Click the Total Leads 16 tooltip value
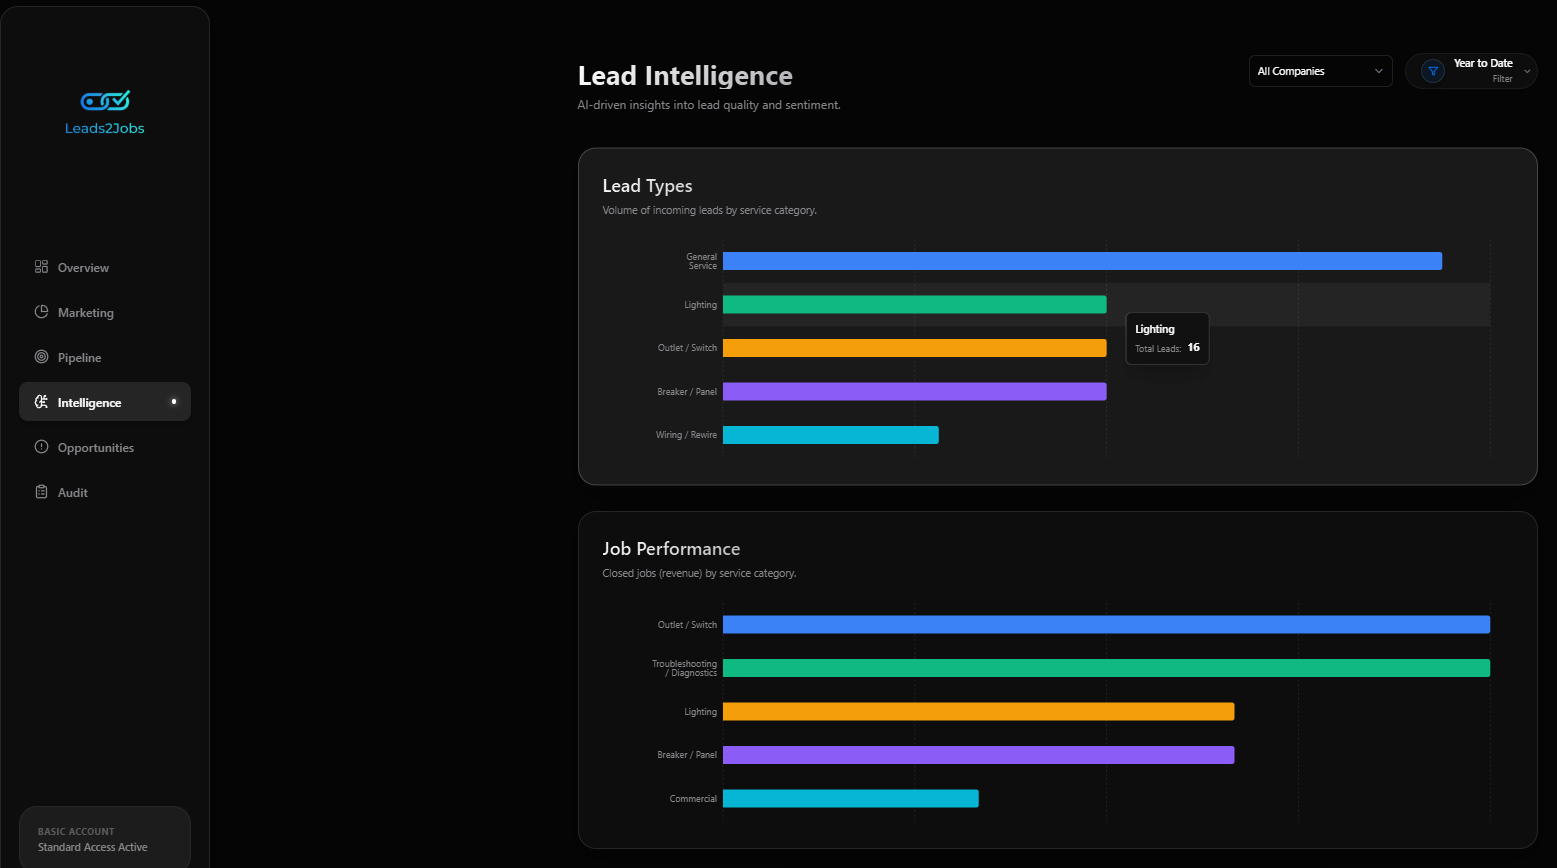Image resolution: width=1557 pixels, height=868 pixels. [x=1193, y=348]
